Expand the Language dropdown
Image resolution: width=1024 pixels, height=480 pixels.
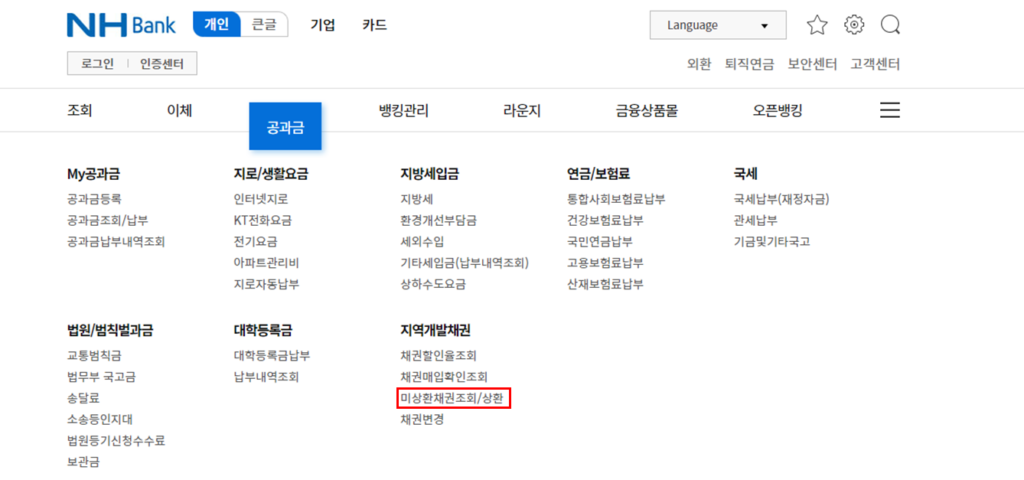(x=717, y=25)
